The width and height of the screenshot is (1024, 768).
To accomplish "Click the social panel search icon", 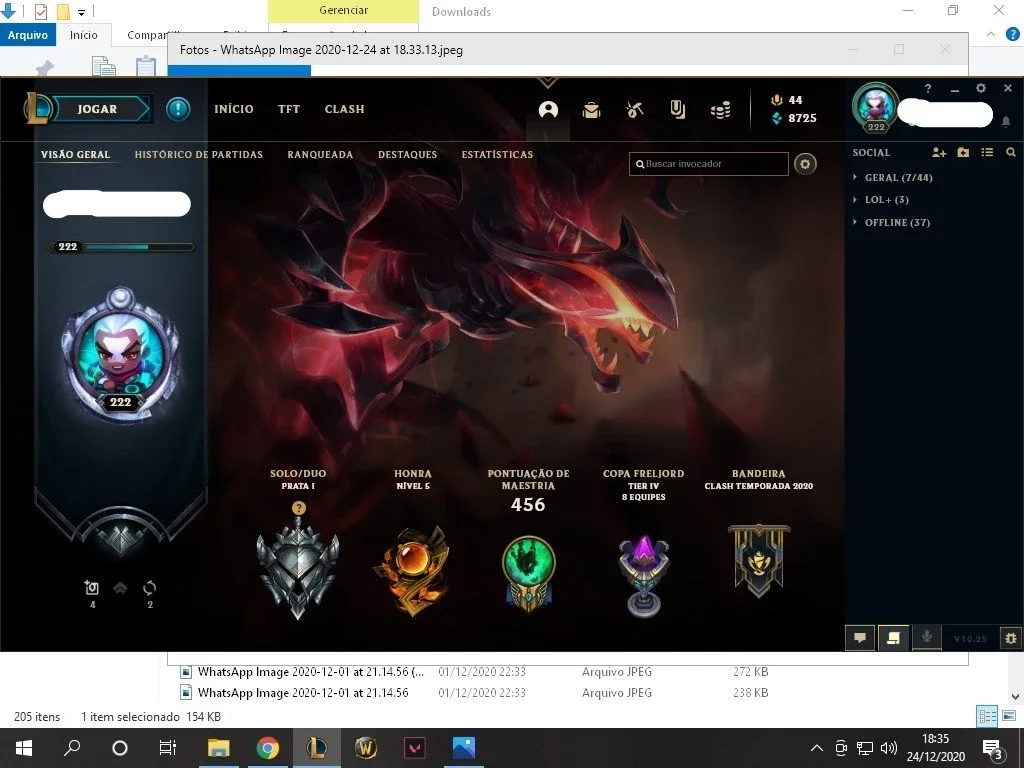I will pyautogui.click(x=1010, y=152).
